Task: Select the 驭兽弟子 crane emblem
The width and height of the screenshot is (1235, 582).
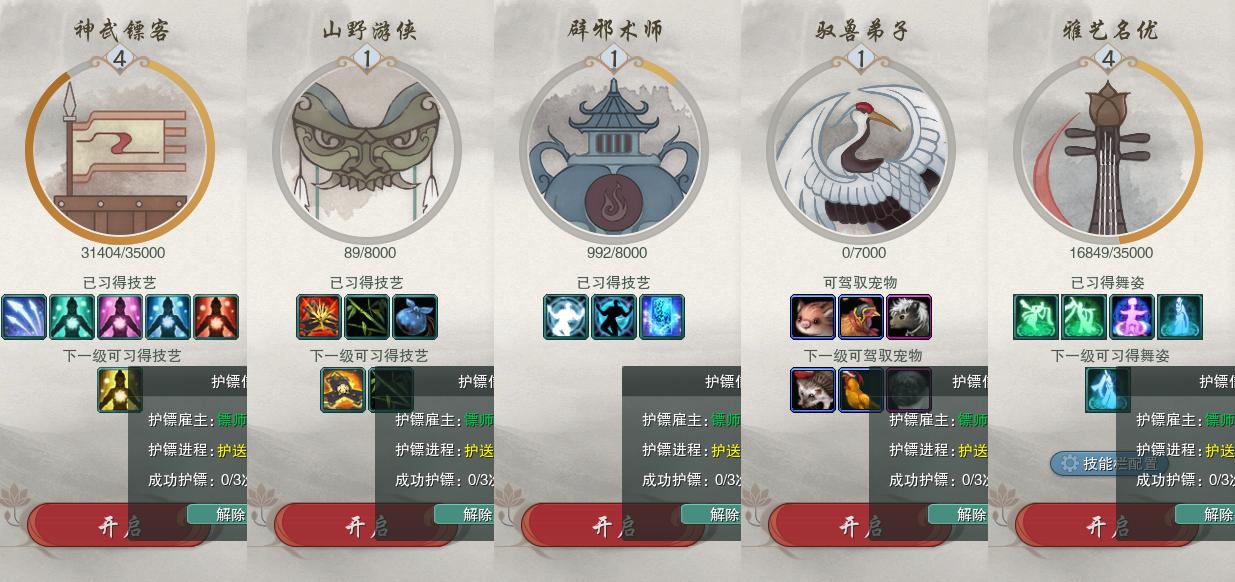Action: pos(861,149)
